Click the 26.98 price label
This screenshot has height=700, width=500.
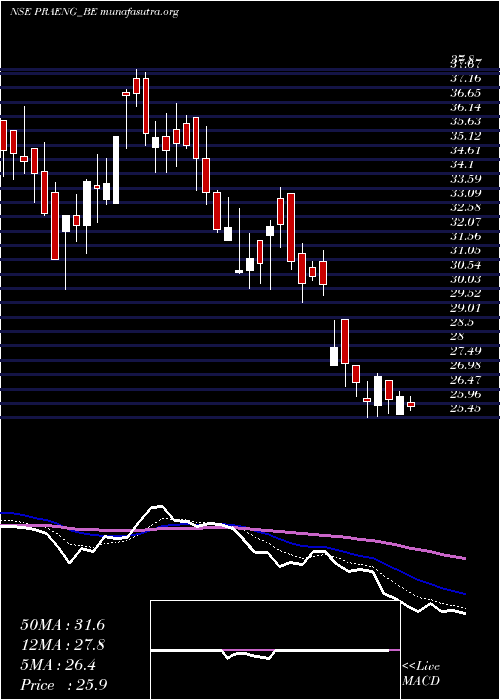tap(465, 366)
